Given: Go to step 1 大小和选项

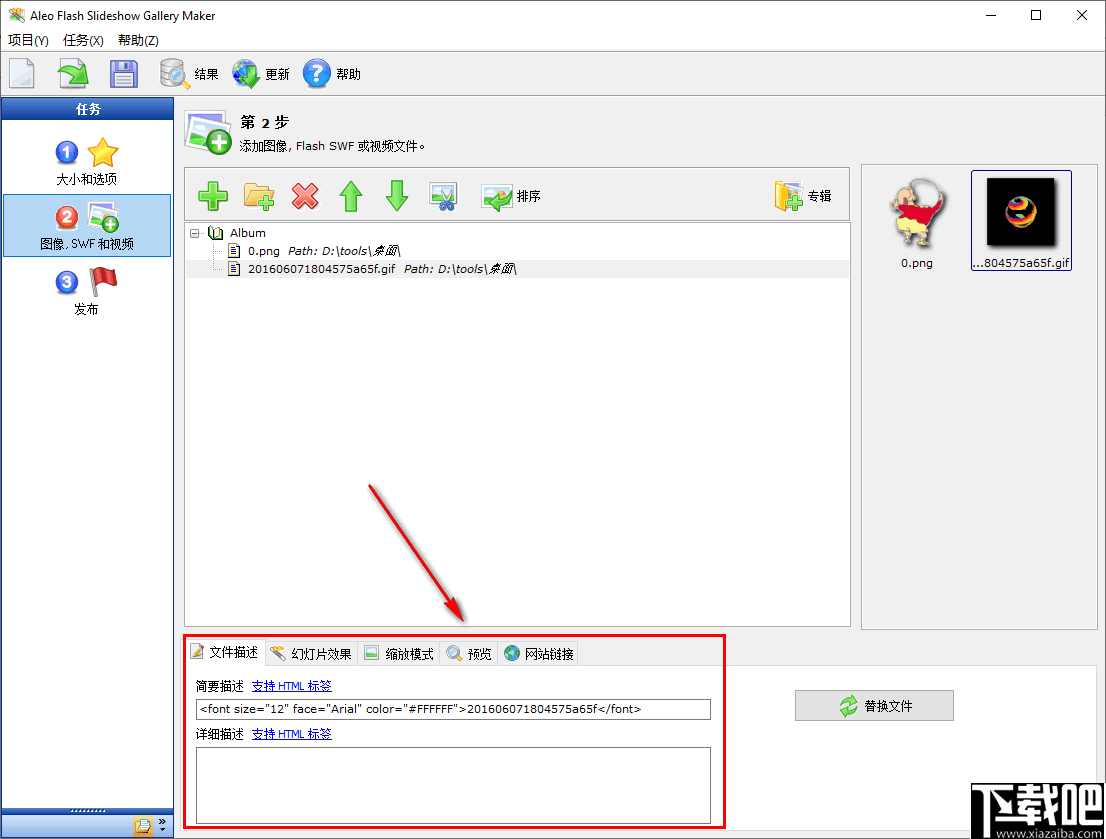Looking at the screenshot, I should click(x=87, y=162).
